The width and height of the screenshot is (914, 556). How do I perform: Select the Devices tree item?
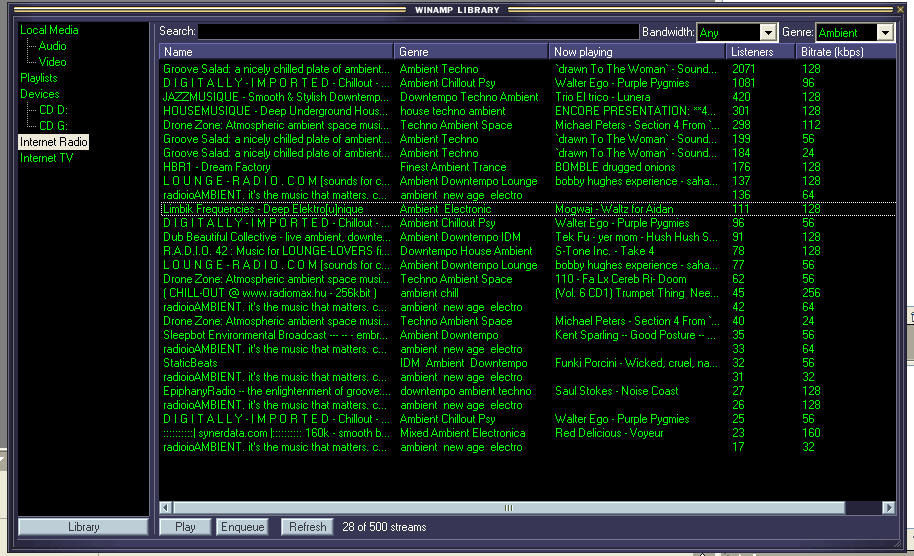(x=40, y=94)
